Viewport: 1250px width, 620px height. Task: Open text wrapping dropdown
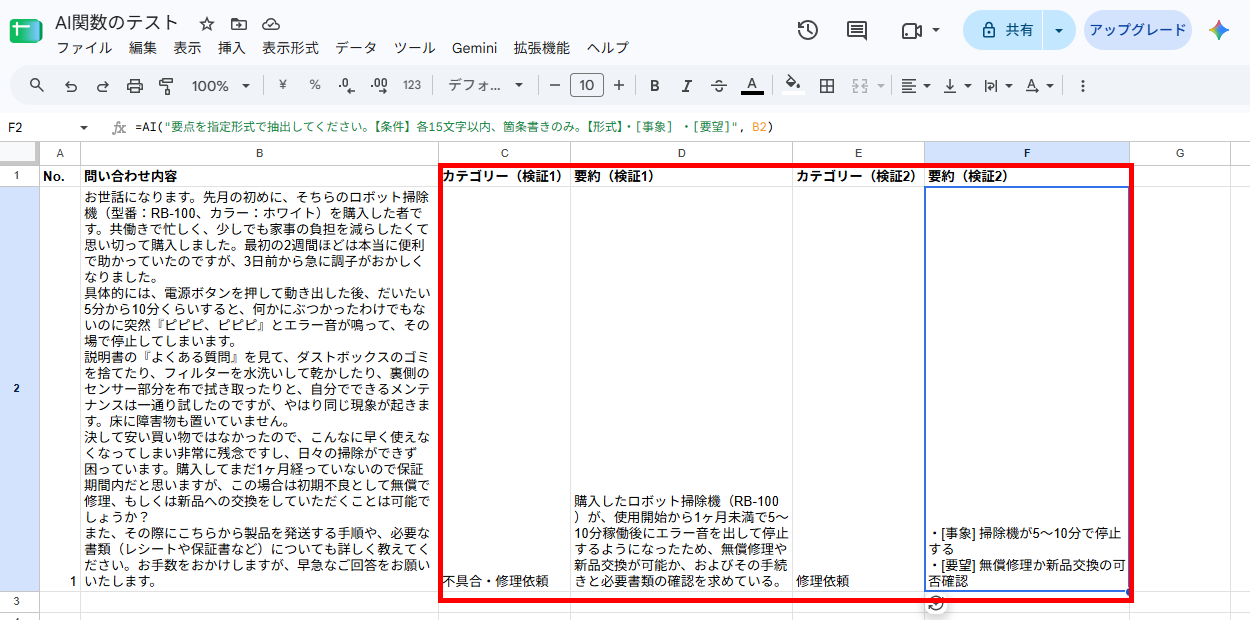coord(998,86)
